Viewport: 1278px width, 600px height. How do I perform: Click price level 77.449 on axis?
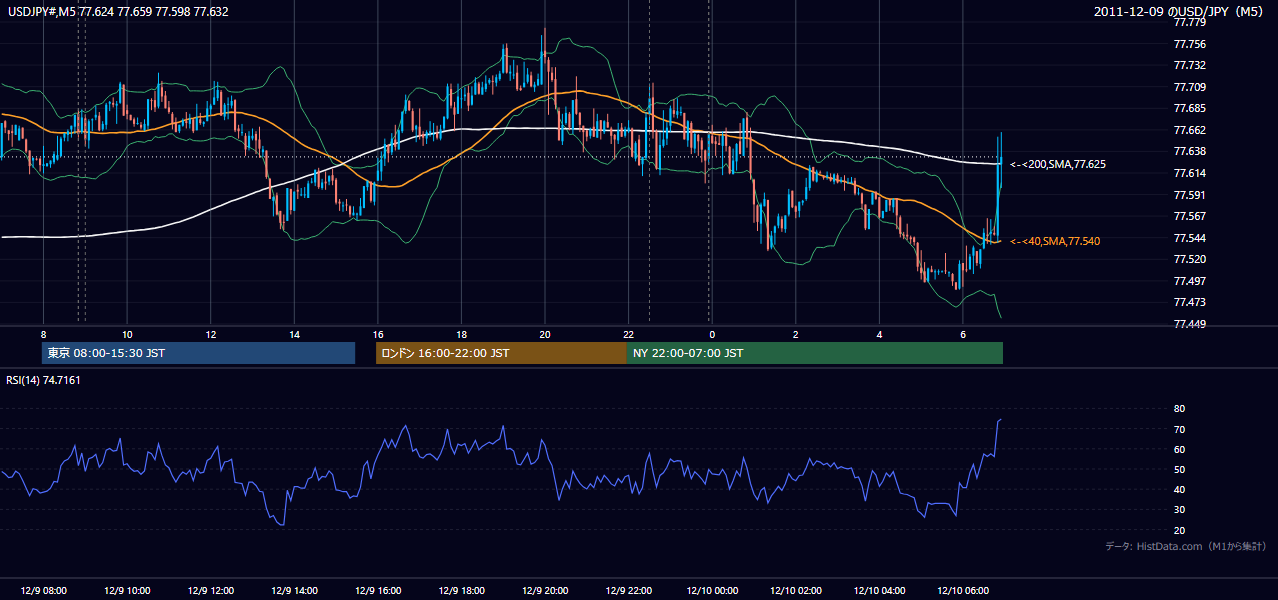pos(1188,324)
